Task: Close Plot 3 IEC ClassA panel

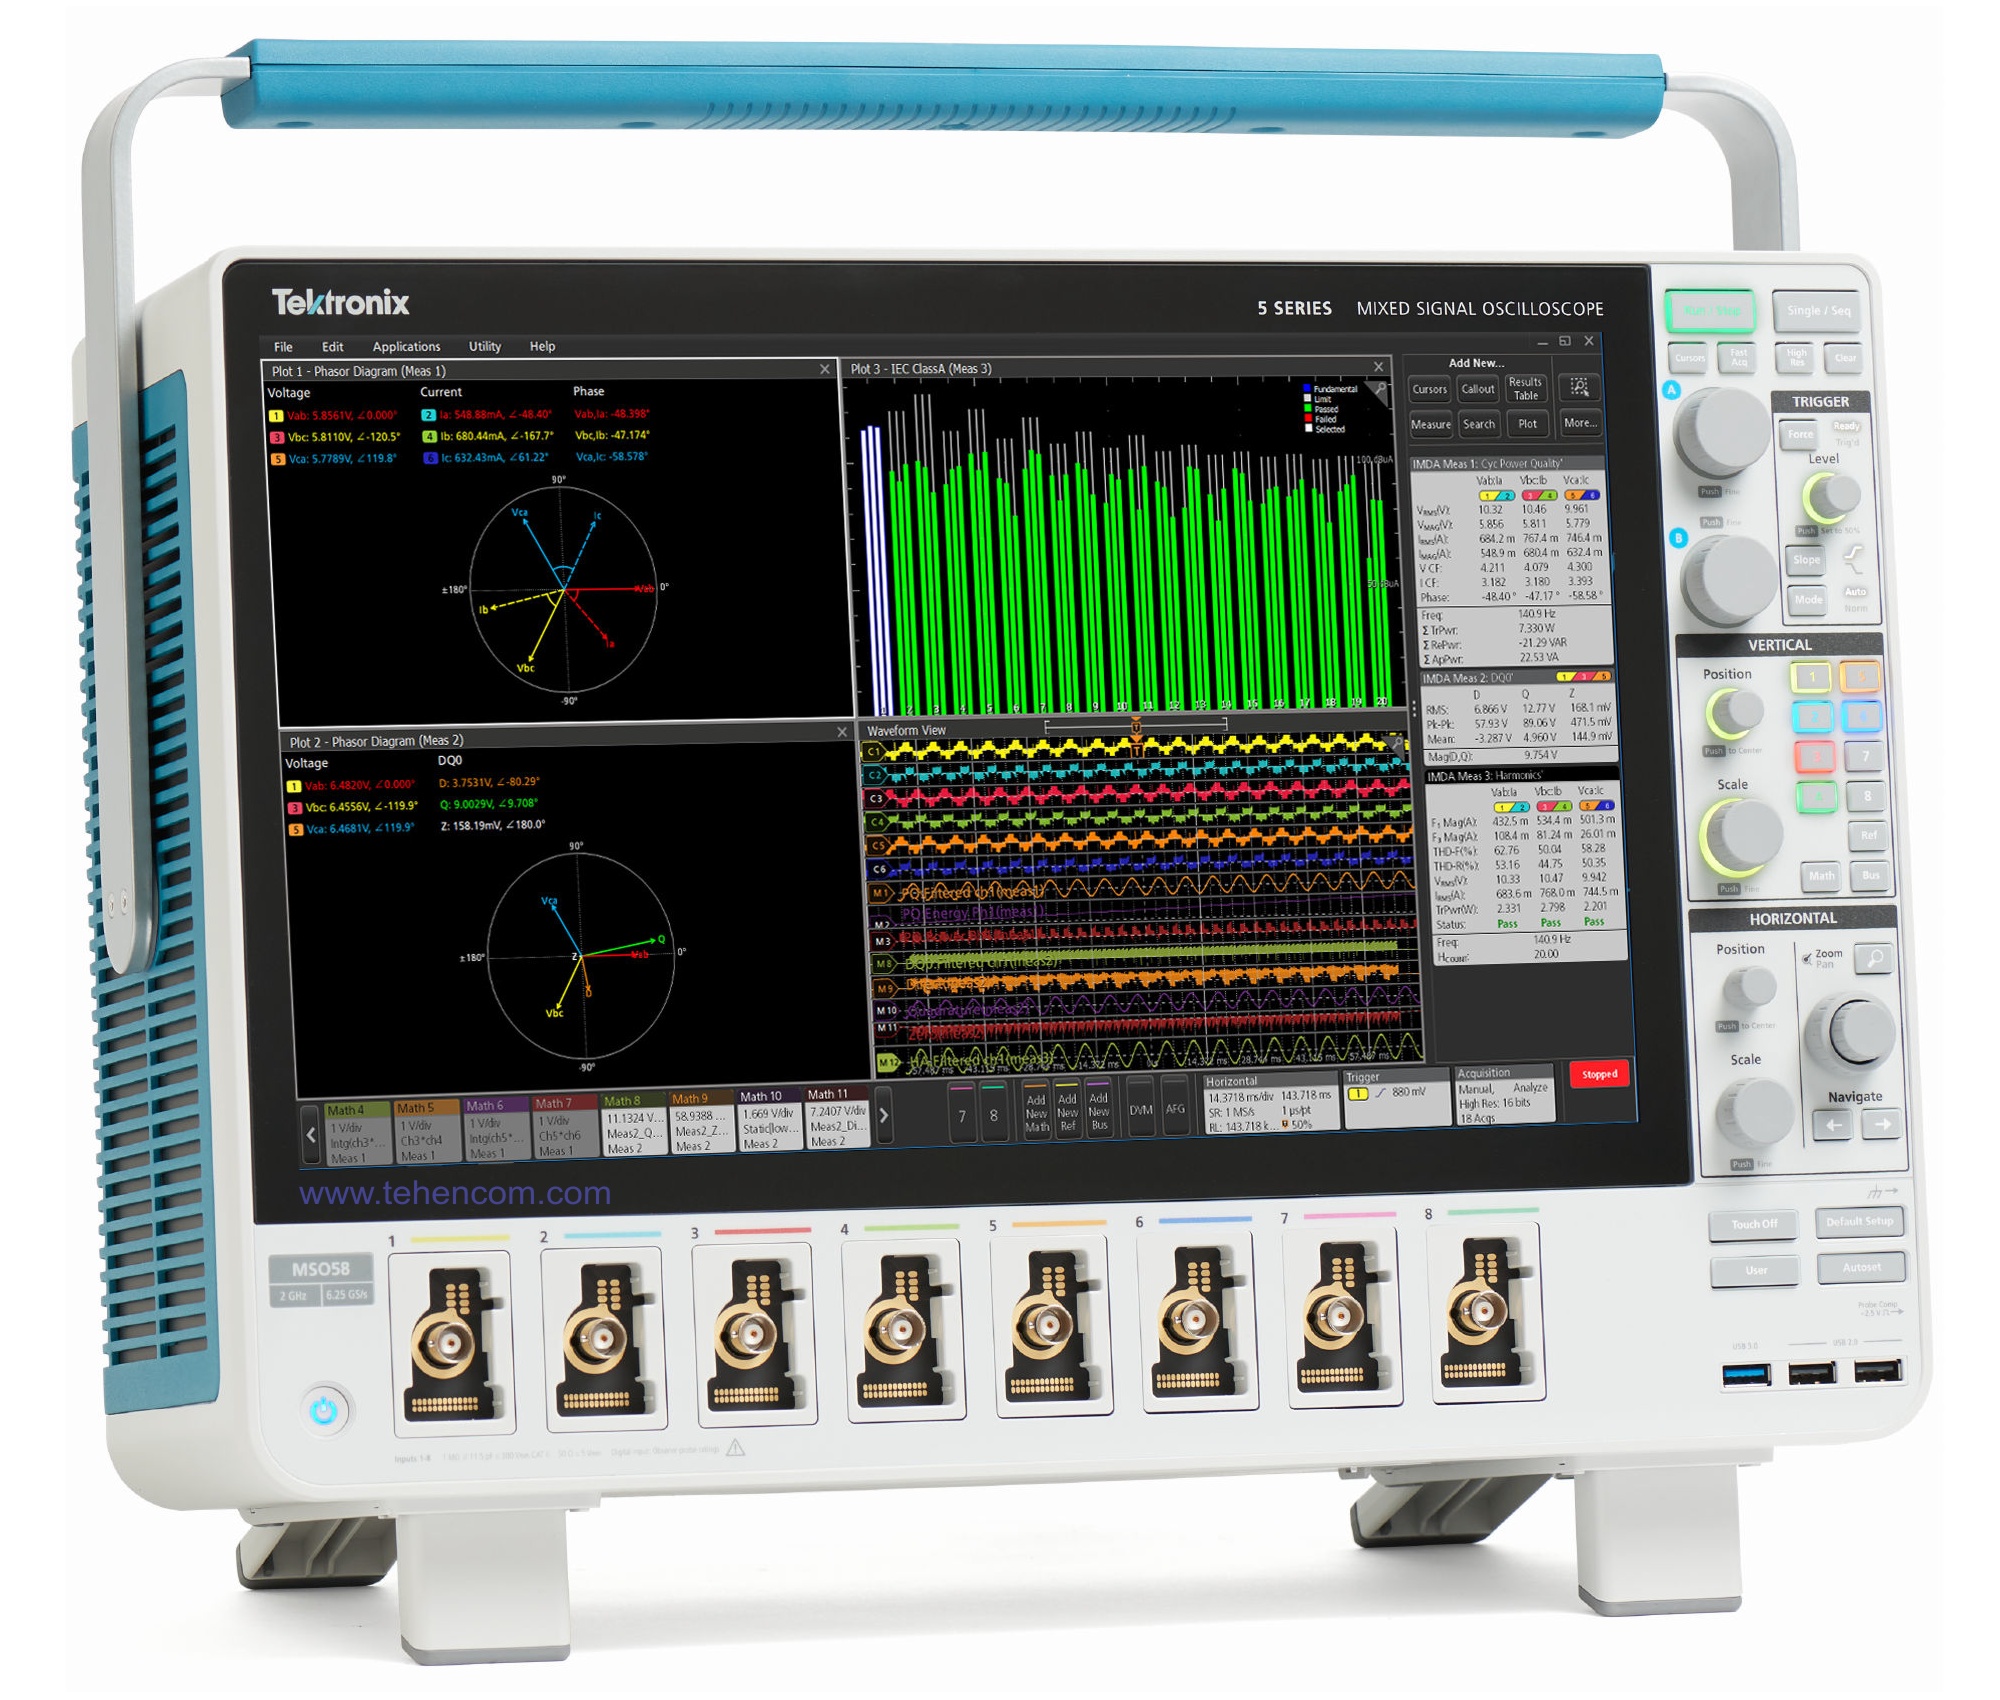Action: (1378, 367)
